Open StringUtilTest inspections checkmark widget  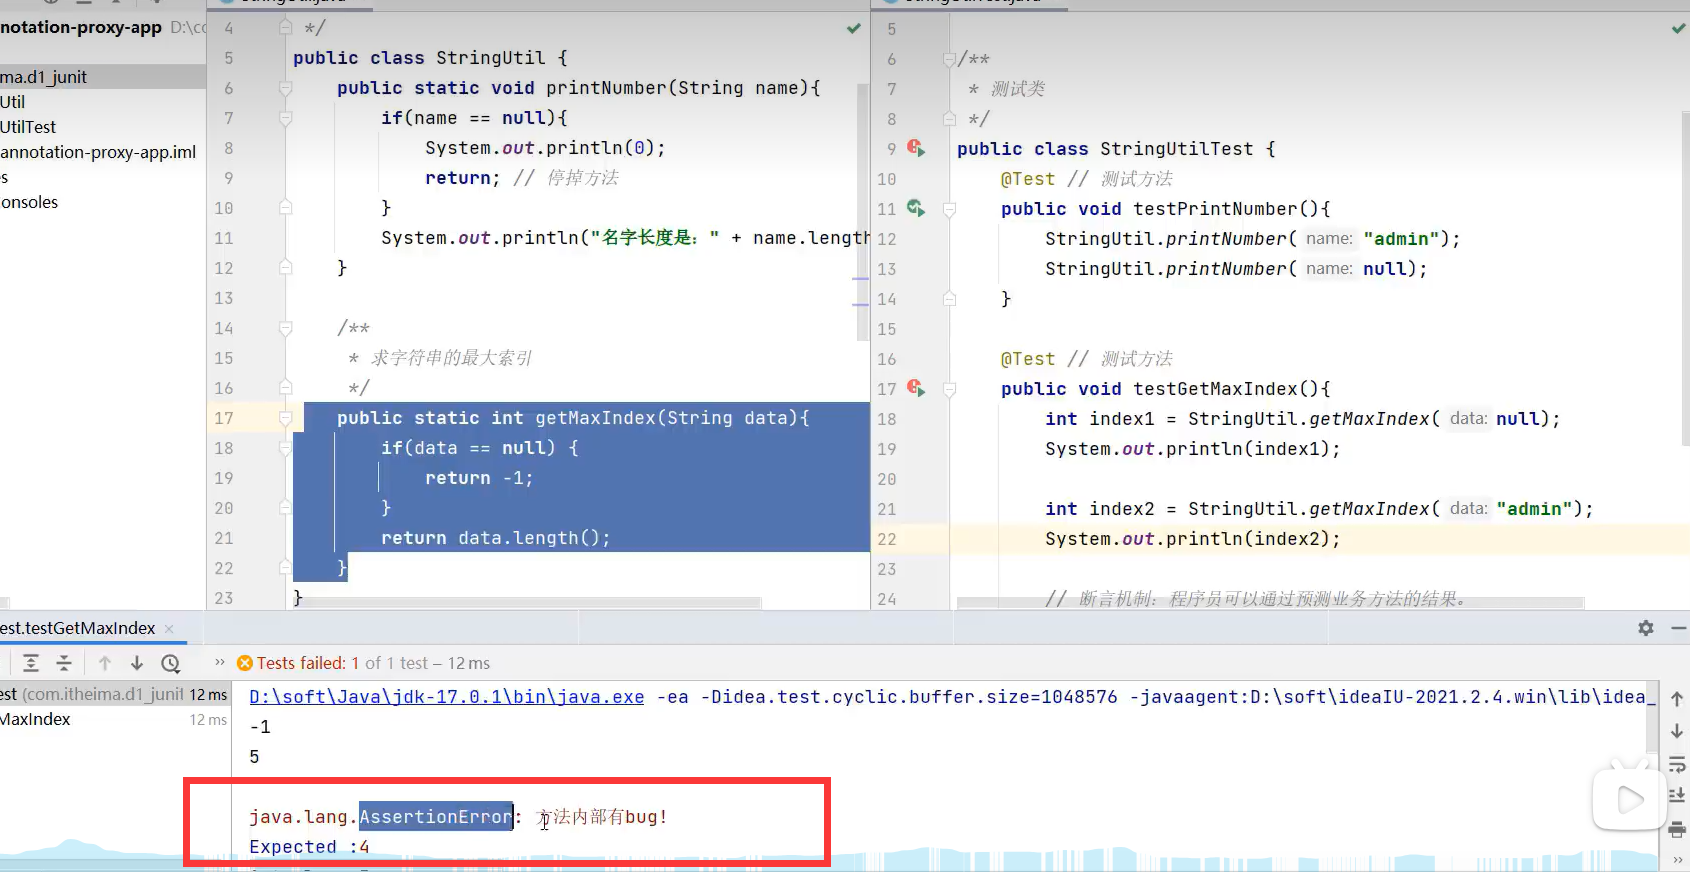(1678, 29)
